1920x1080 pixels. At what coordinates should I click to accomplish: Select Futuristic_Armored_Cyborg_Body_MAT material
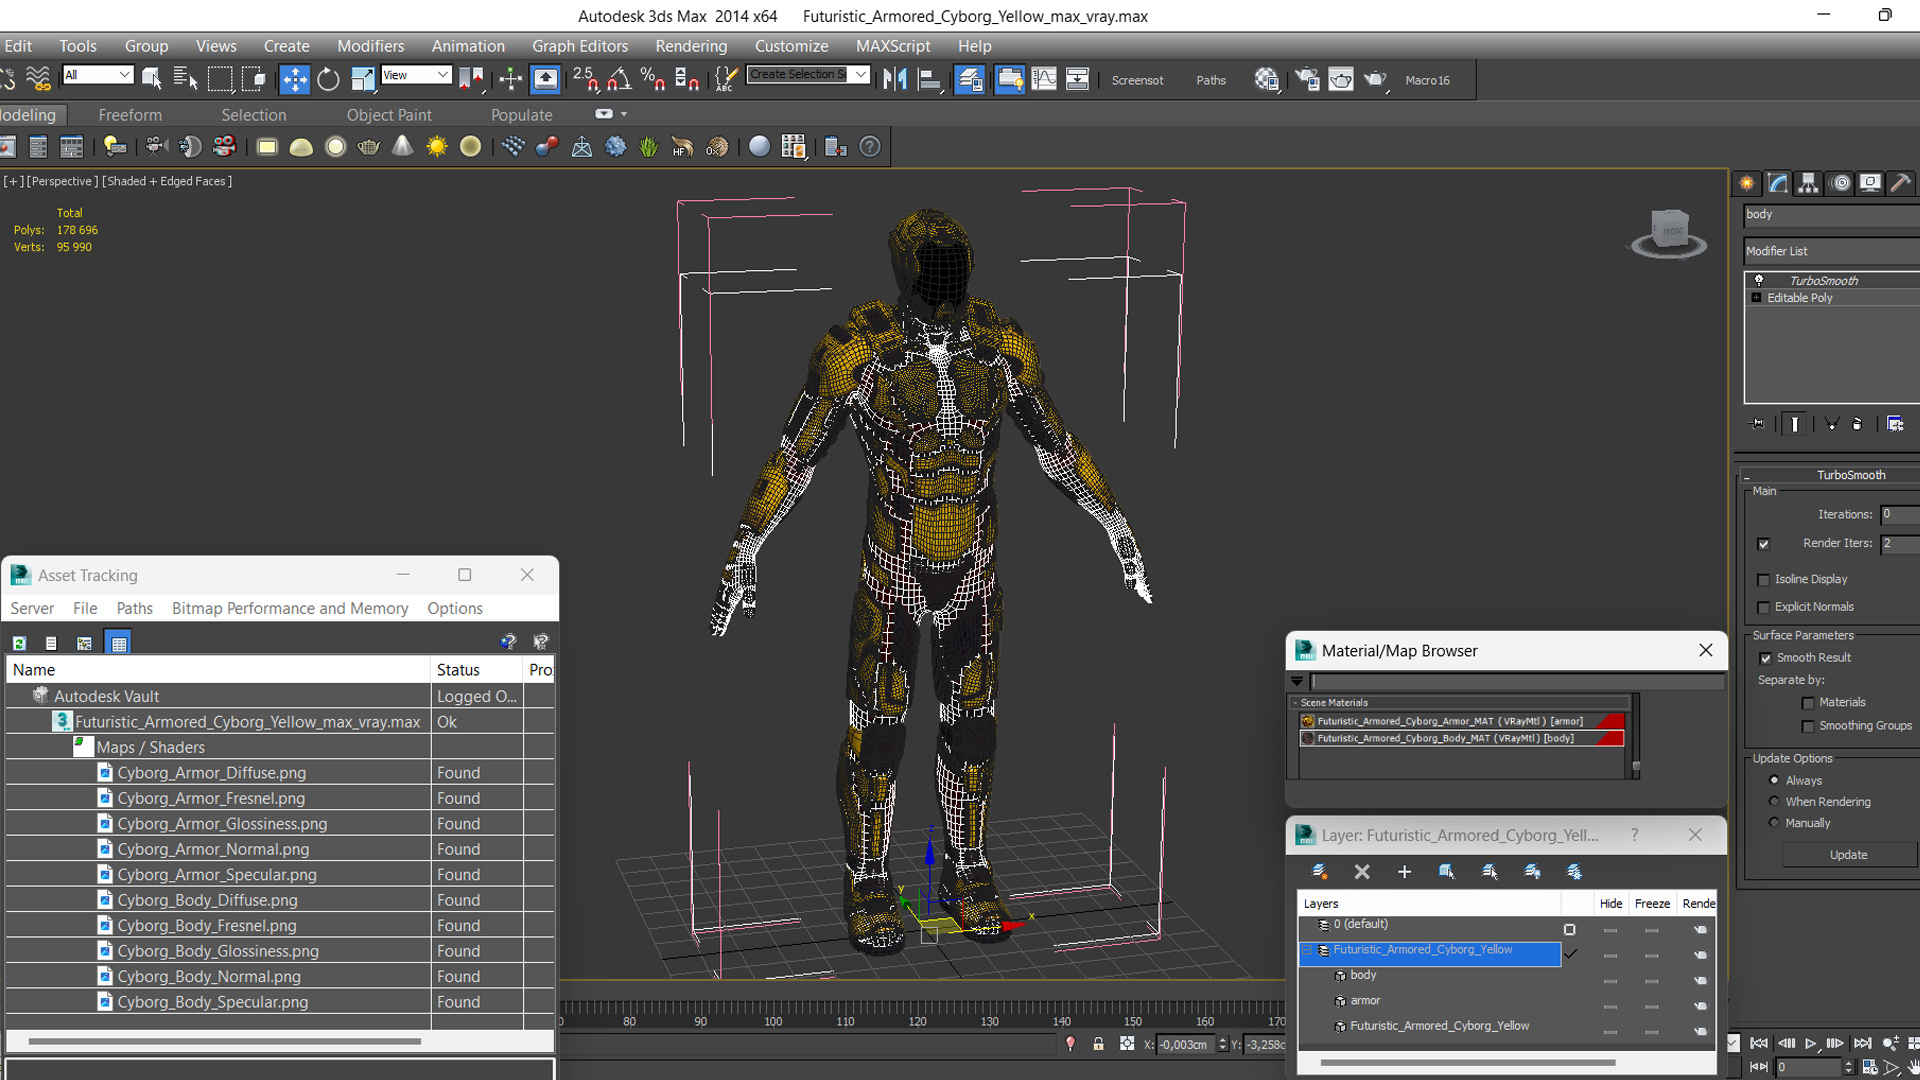[x=1461, y=738]
